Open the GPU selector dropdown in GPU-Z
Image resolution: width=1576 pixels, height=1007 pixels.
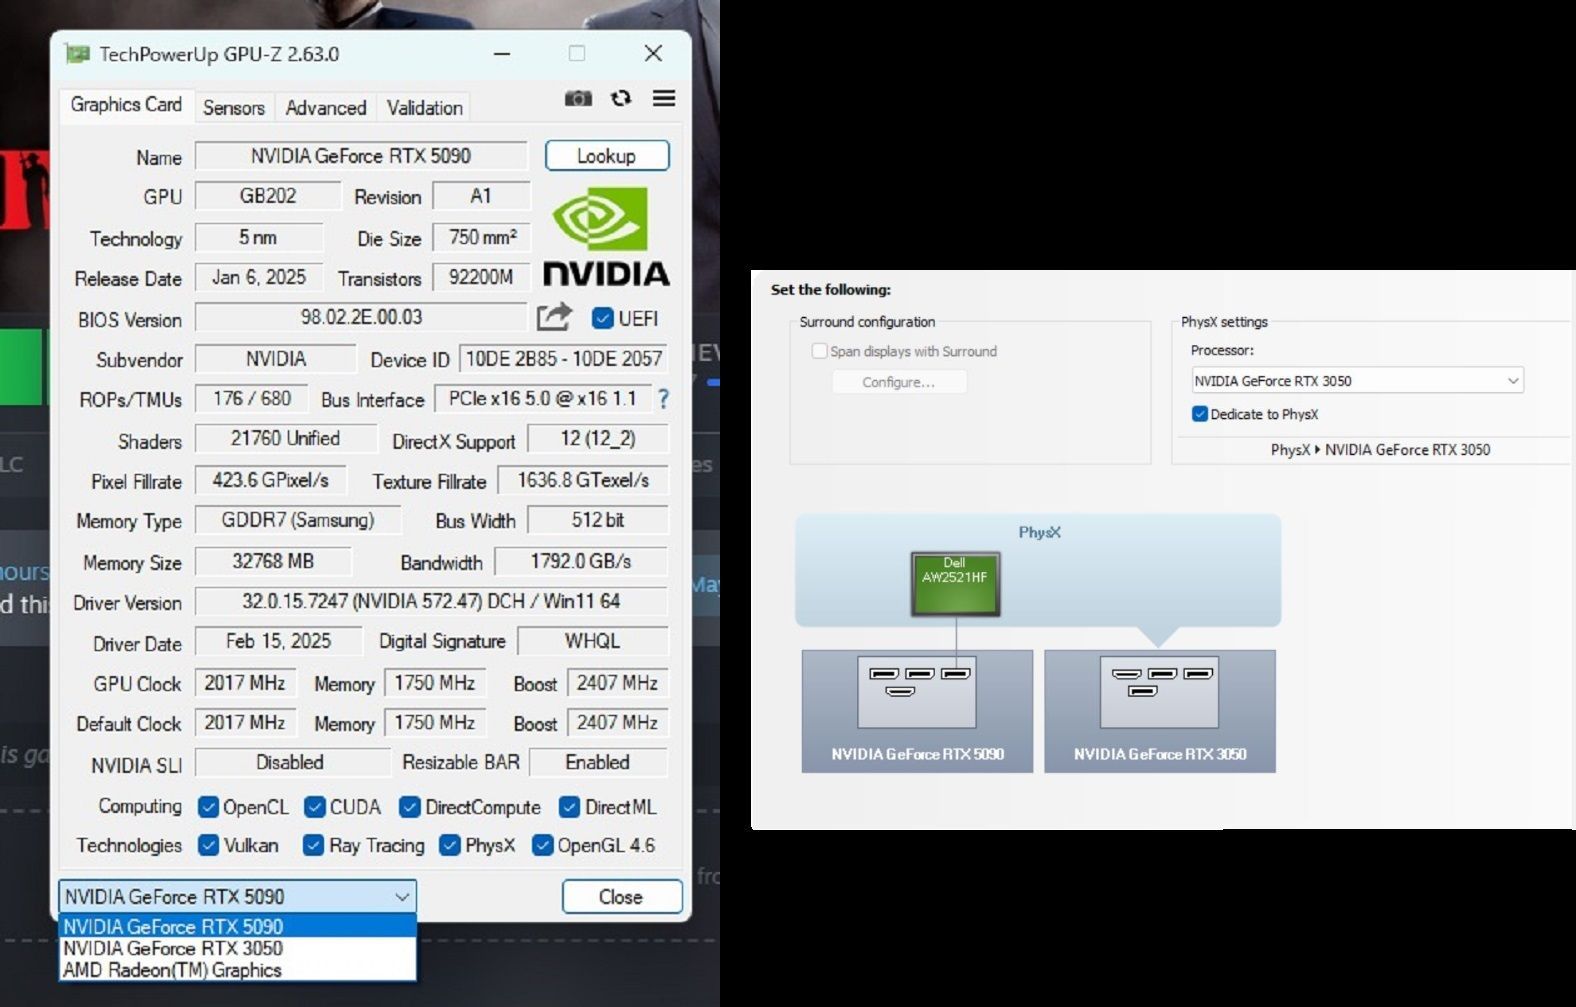(x=237, y=897)
